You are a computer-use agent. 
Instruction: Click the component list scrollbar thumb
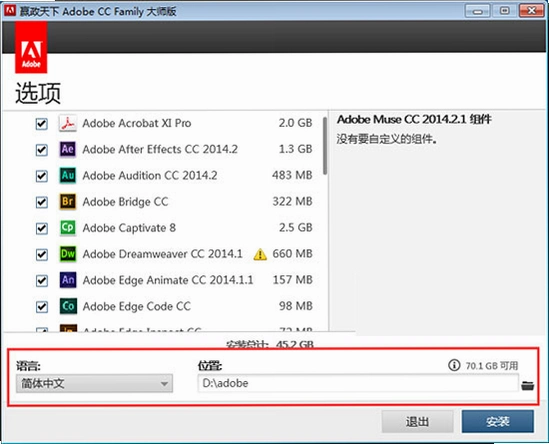pos(325,146)
